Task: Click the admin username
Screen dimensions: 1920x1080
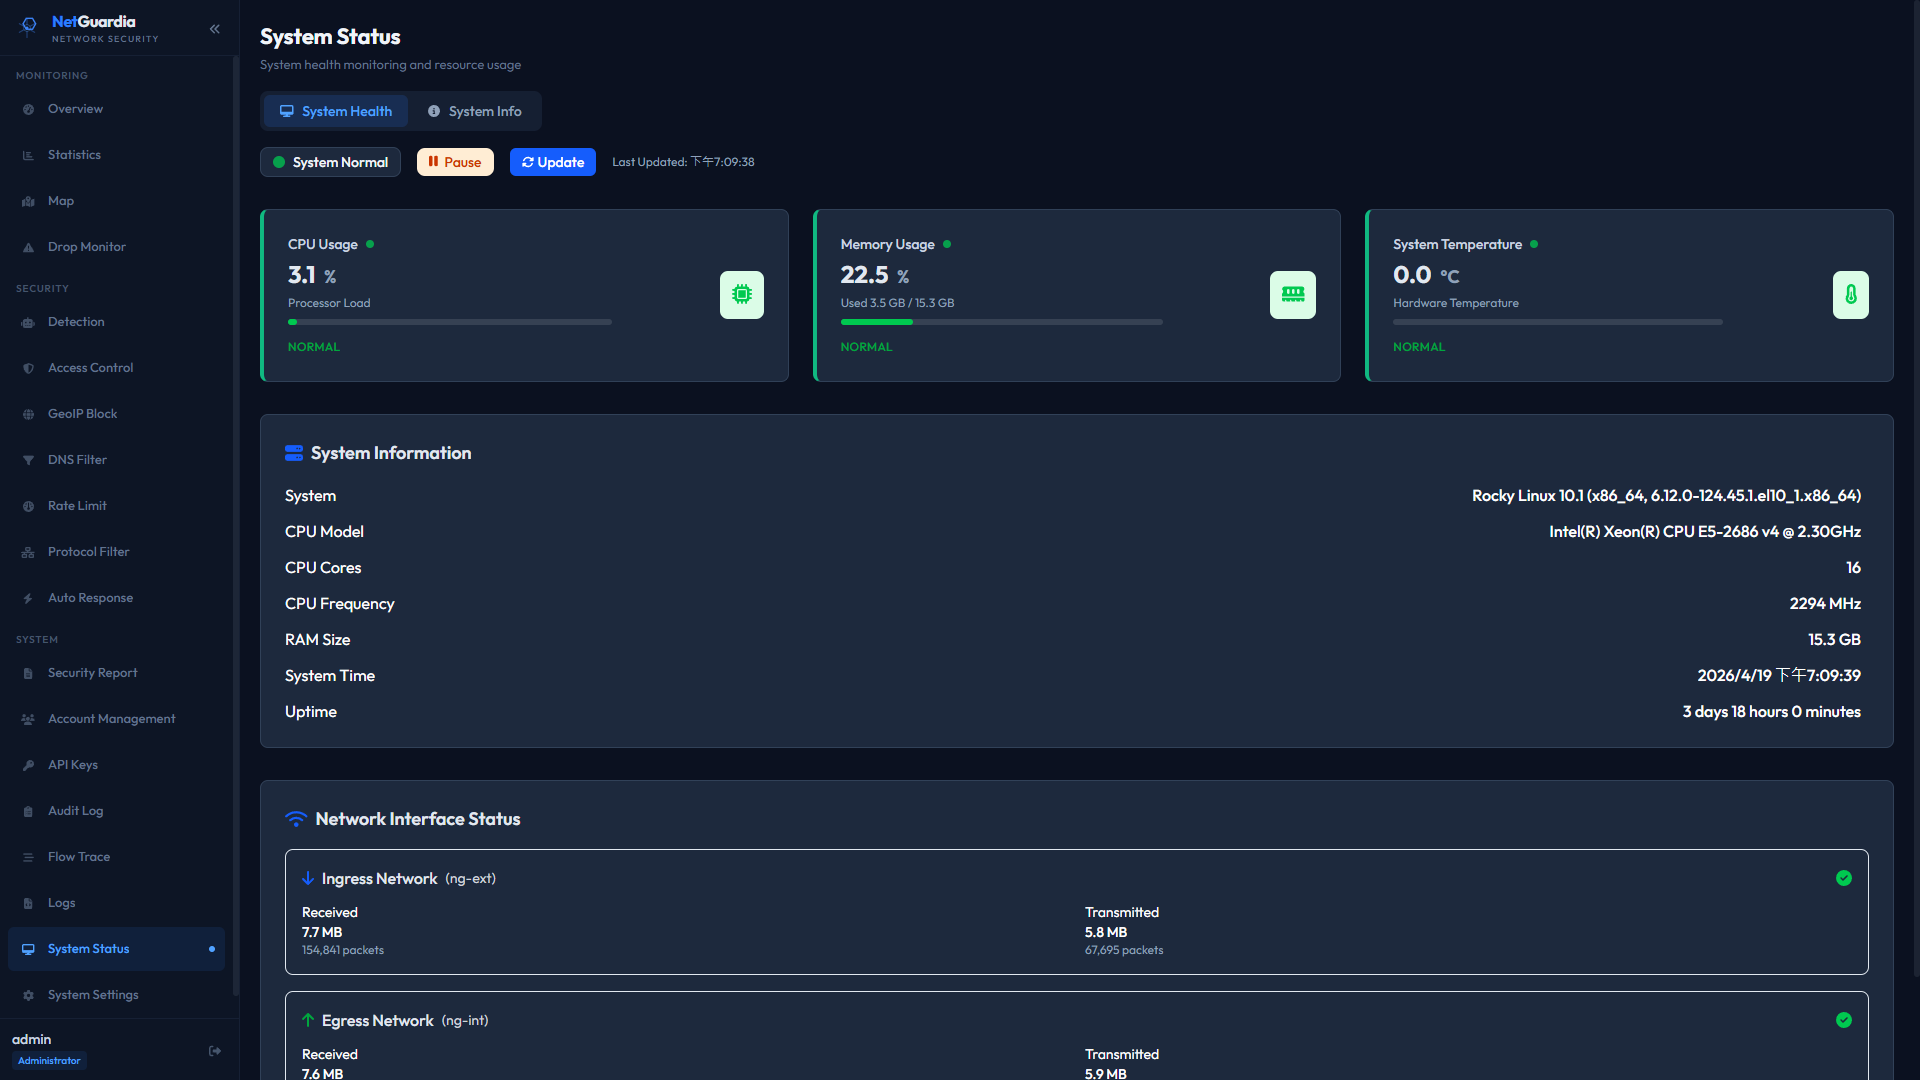Action: 31,1039
